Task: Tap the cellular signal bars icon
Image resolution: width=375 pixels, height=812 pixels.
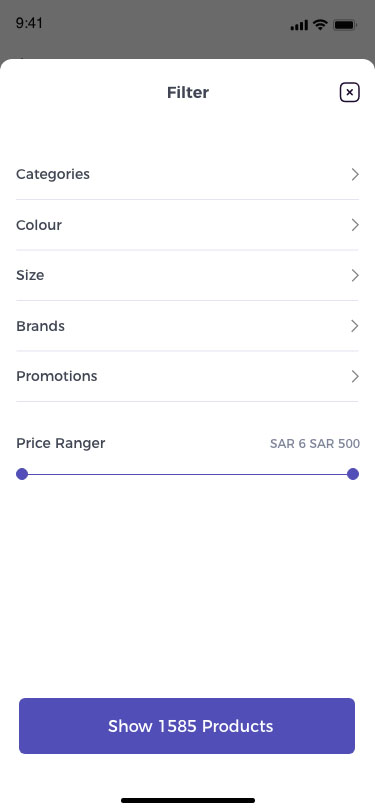Action: [x=299, y=25]
